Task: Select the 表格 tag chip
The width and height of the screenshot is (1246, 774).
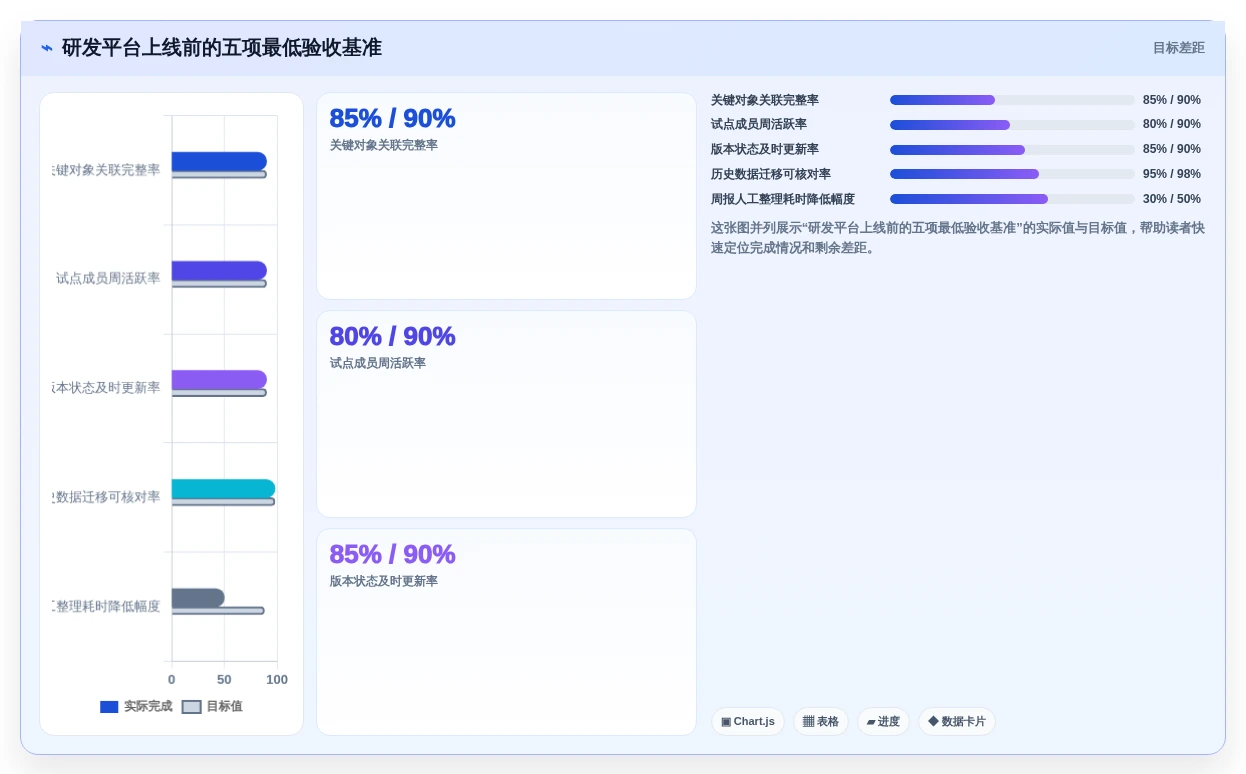Action: (821, 721)
